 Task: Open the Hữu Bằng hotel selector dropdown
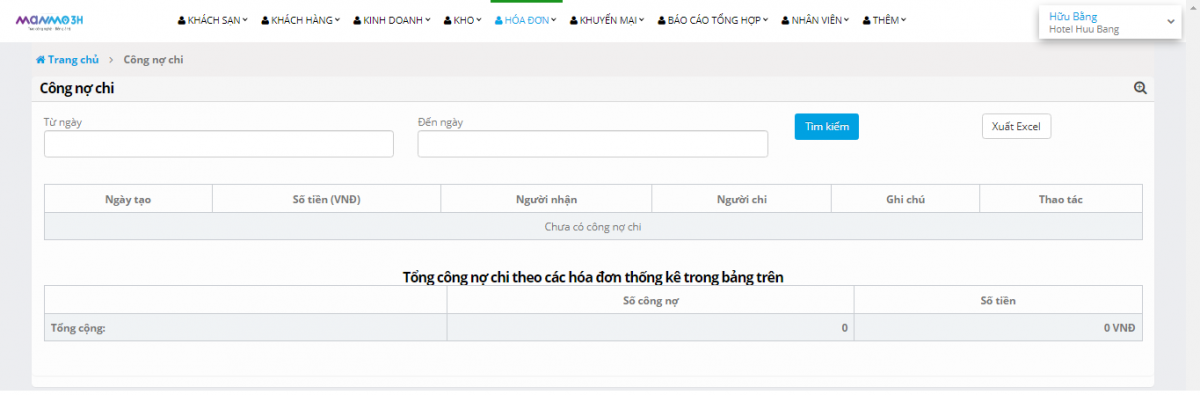tap(1111, 22)
